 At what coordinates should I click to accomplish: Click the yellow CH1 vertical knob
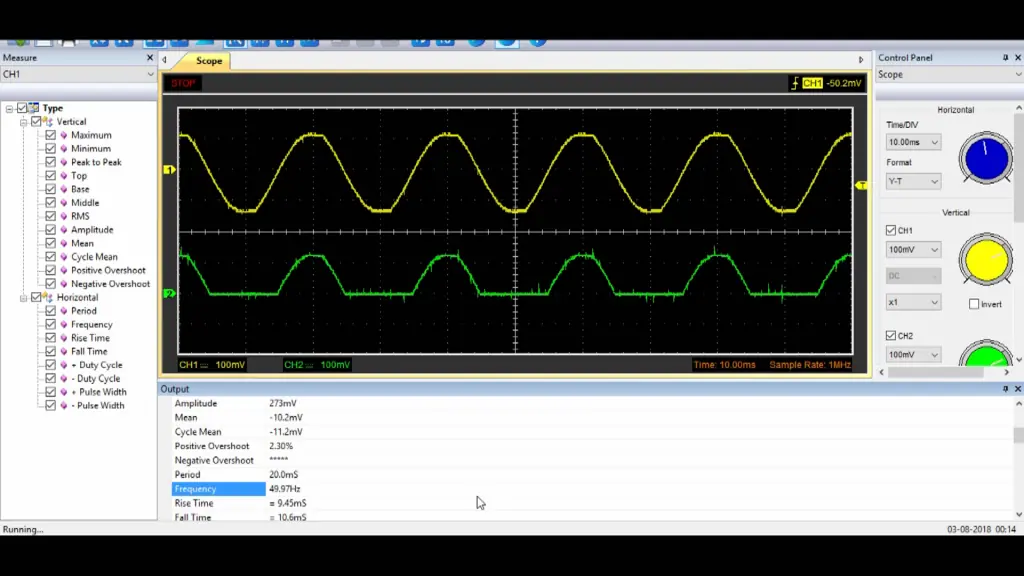click(985, 259)
